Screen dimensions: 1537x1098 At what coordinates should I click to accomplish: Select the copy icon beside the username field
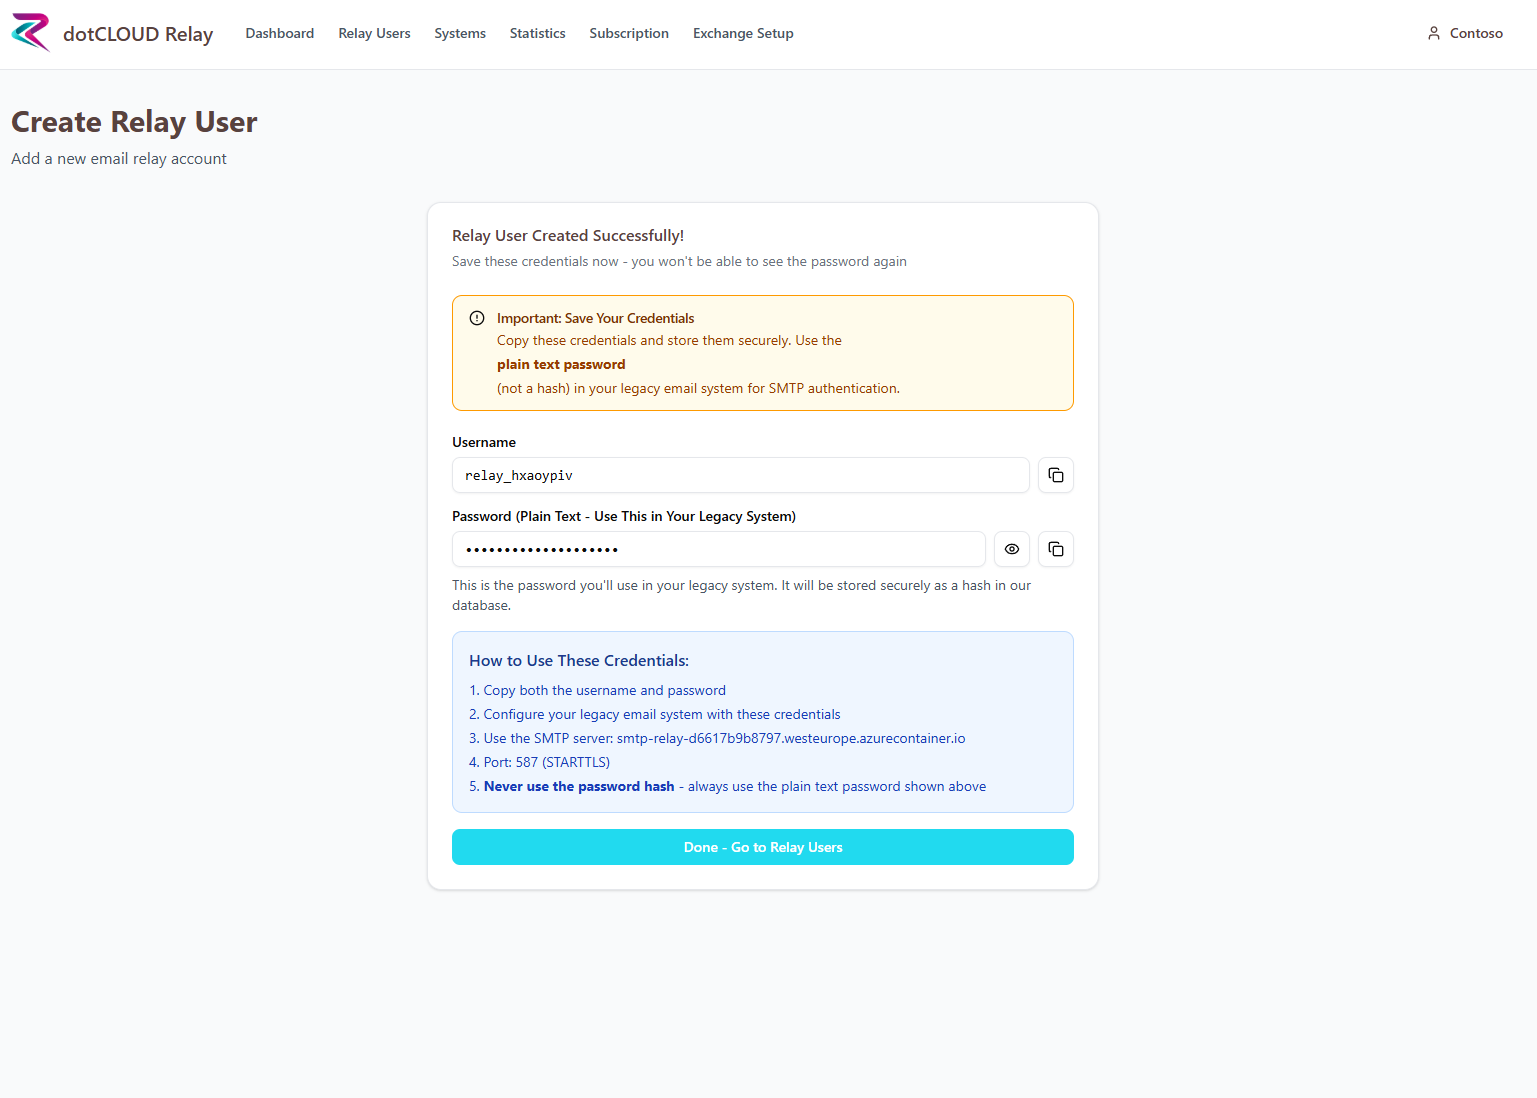click(1055, 475)
